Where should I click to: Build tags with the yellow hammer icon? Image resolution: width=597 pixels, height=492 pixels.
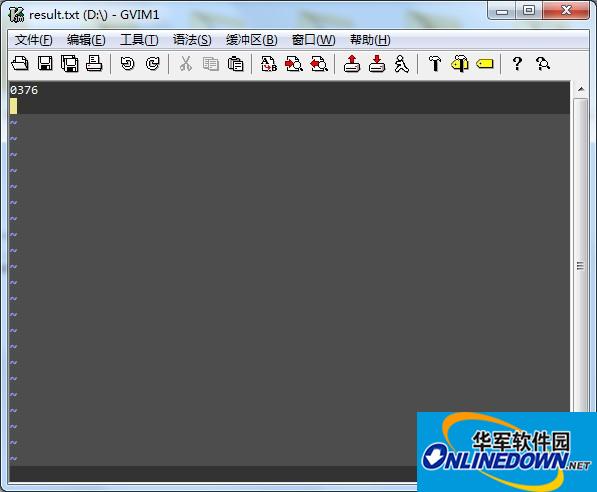coord(460,64)
